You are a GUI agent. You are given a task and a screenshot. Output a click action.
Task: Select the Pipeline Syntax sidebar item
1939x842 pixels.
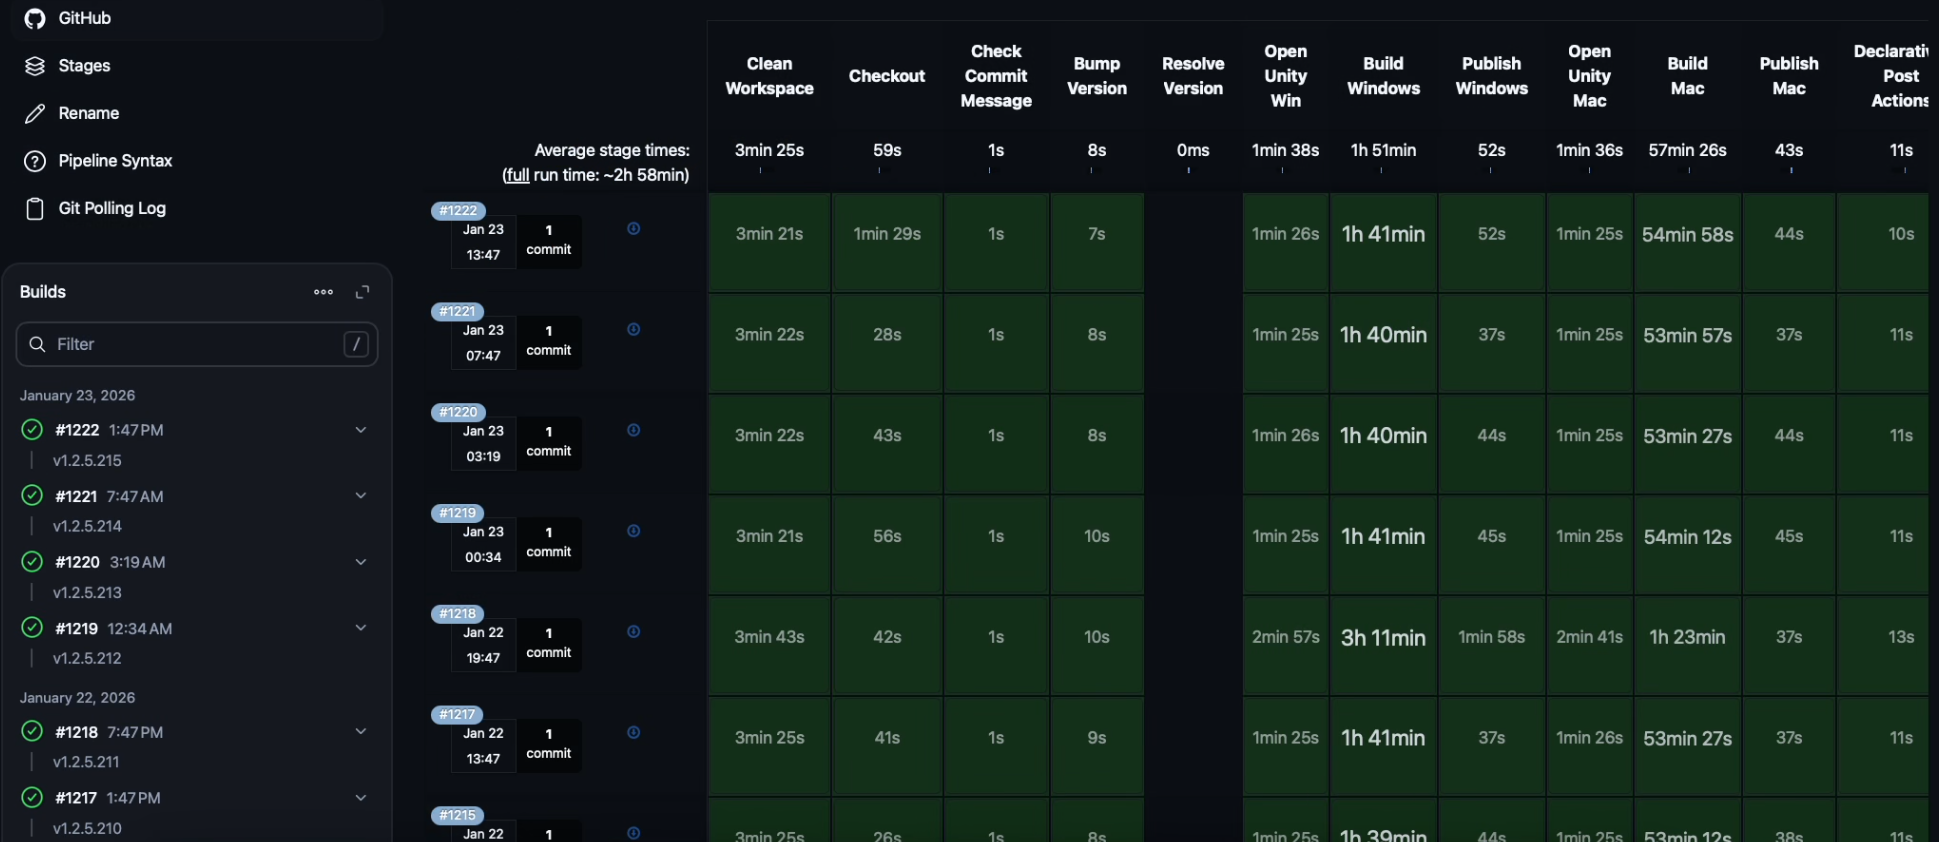point(115,161)
